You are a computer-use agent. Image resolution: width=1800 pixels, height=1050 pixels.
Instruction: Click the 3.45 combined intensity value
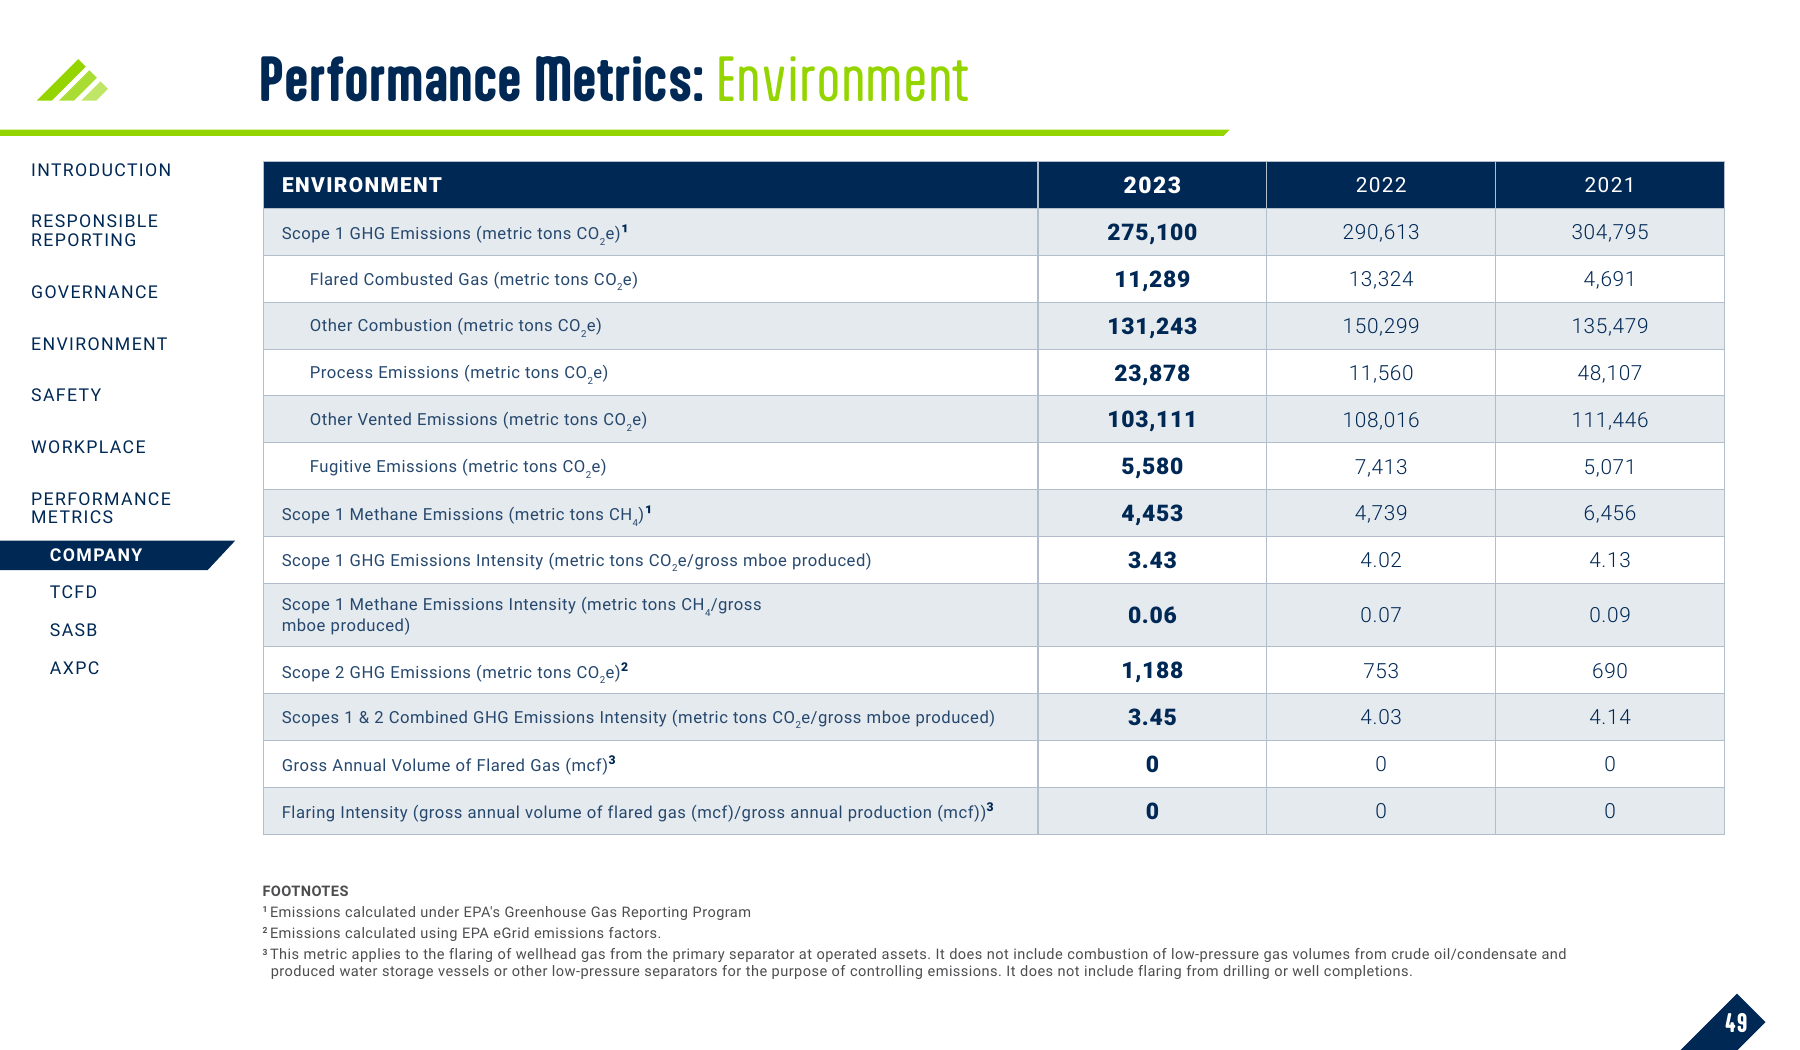(x=1152, y=717)
